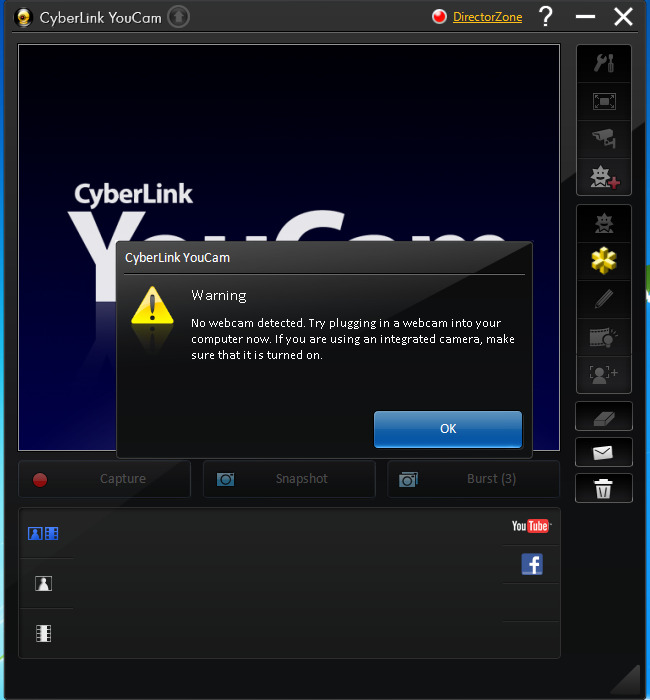Click the eraser clear effects button
Screen dimensions: 650x700
(x=604, y=416)
